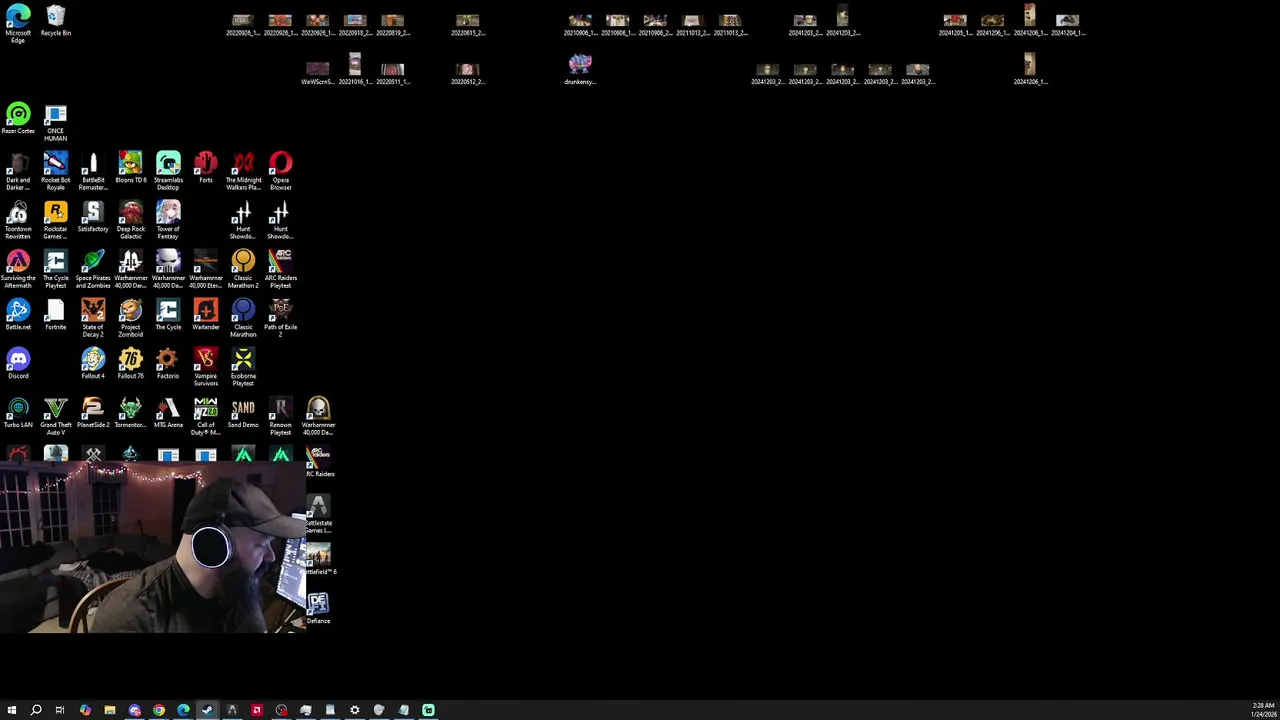Select PlanetSide 2 shortcut
Viewport: 1280px width, 720px height.
93,413
